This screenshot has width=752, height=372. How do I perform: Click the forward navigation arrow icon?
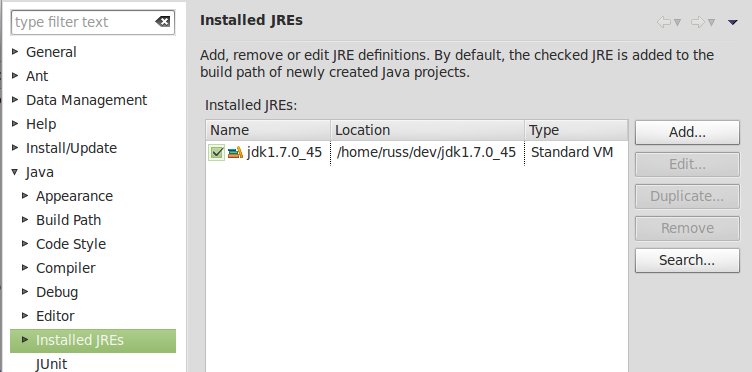point(697,22)
